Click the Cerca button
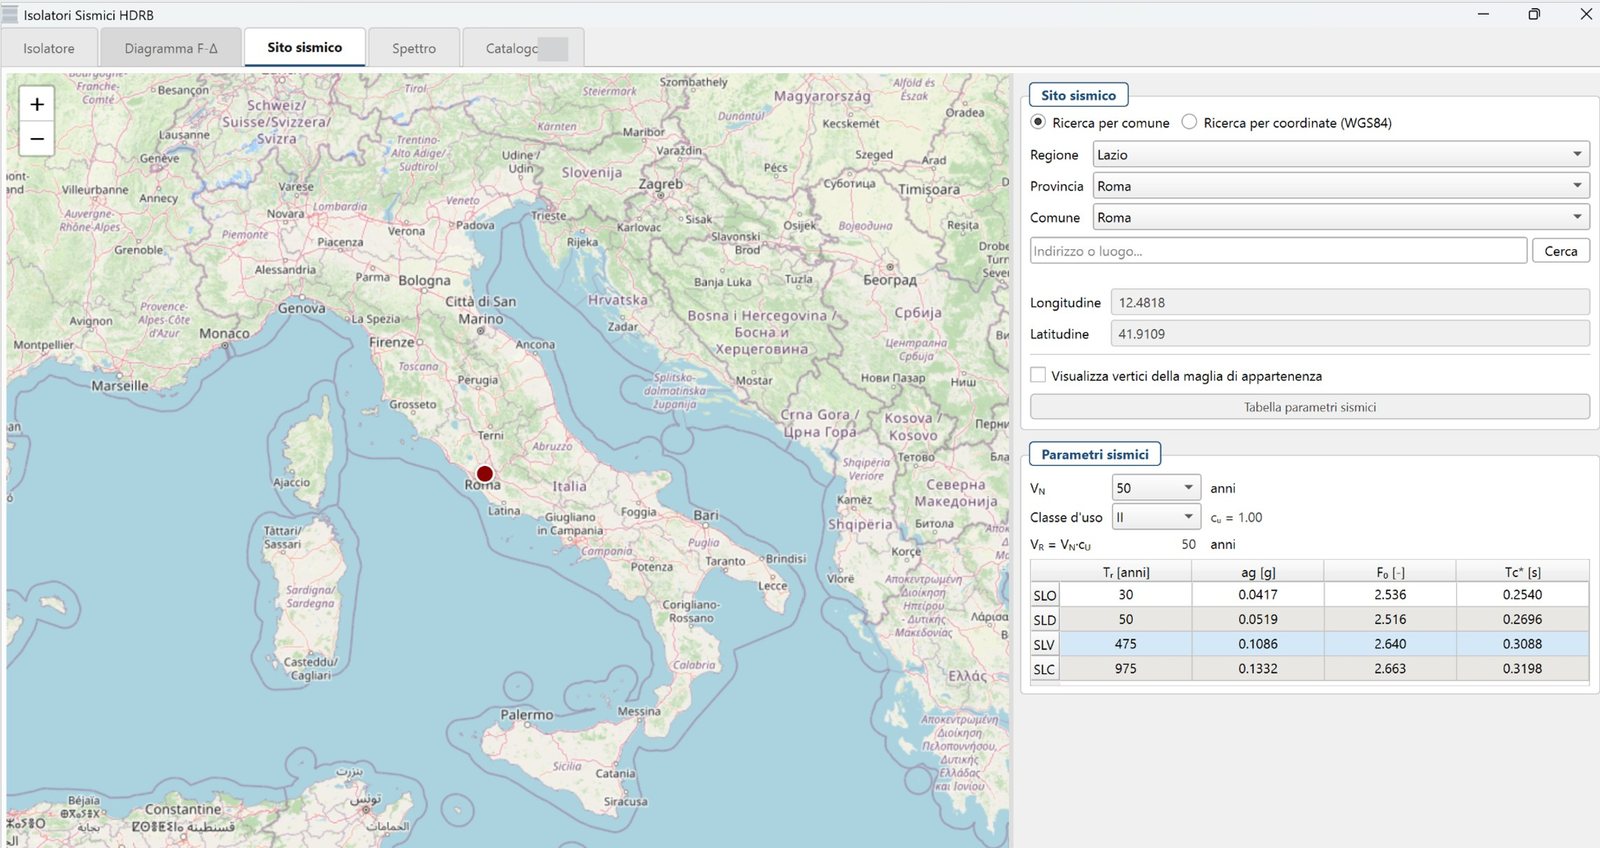Image resolution: width=1600 pixels, height=848 pixels. click(1560, 251)
